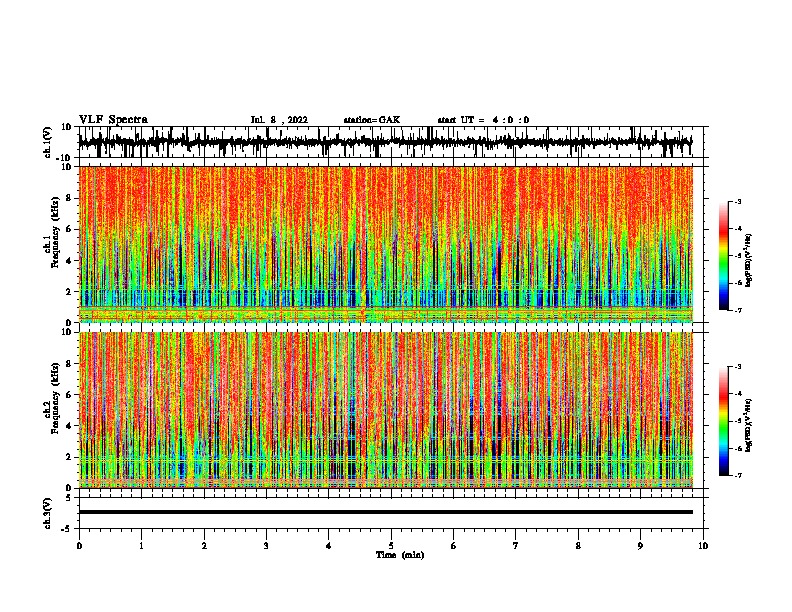Click the 'station=GAK' header label
Viewport: 792px width, 612px height.
click(372, 120)
